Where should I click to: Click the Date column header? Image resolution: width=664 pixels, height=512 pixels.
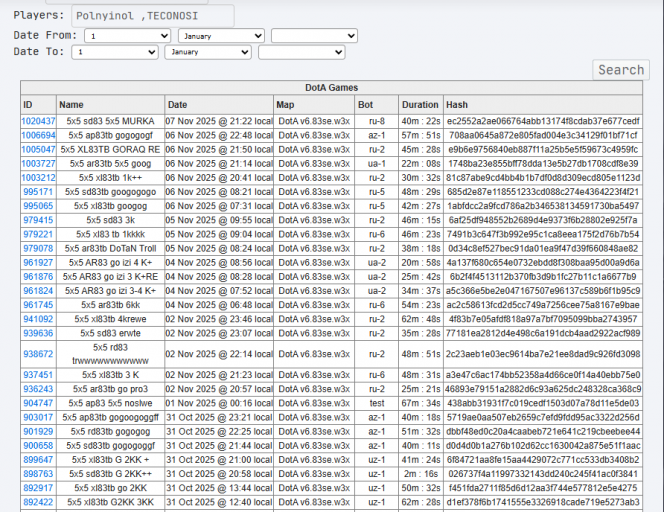pos(219,105)
